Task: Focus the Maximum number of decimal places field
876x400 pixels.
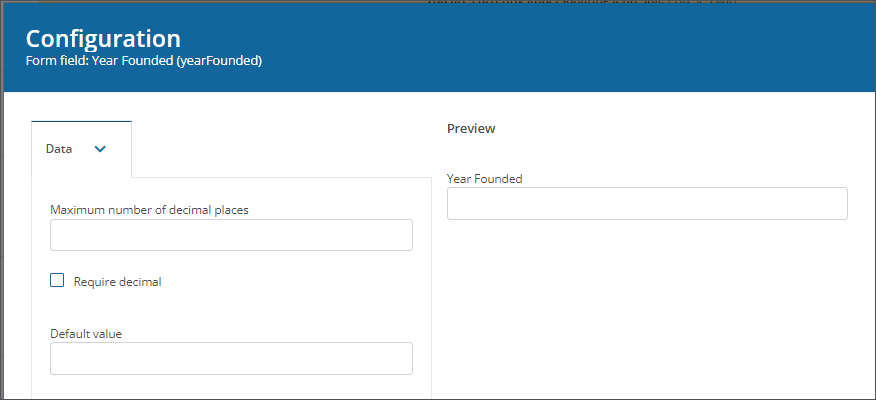Action: click(231, 235)
